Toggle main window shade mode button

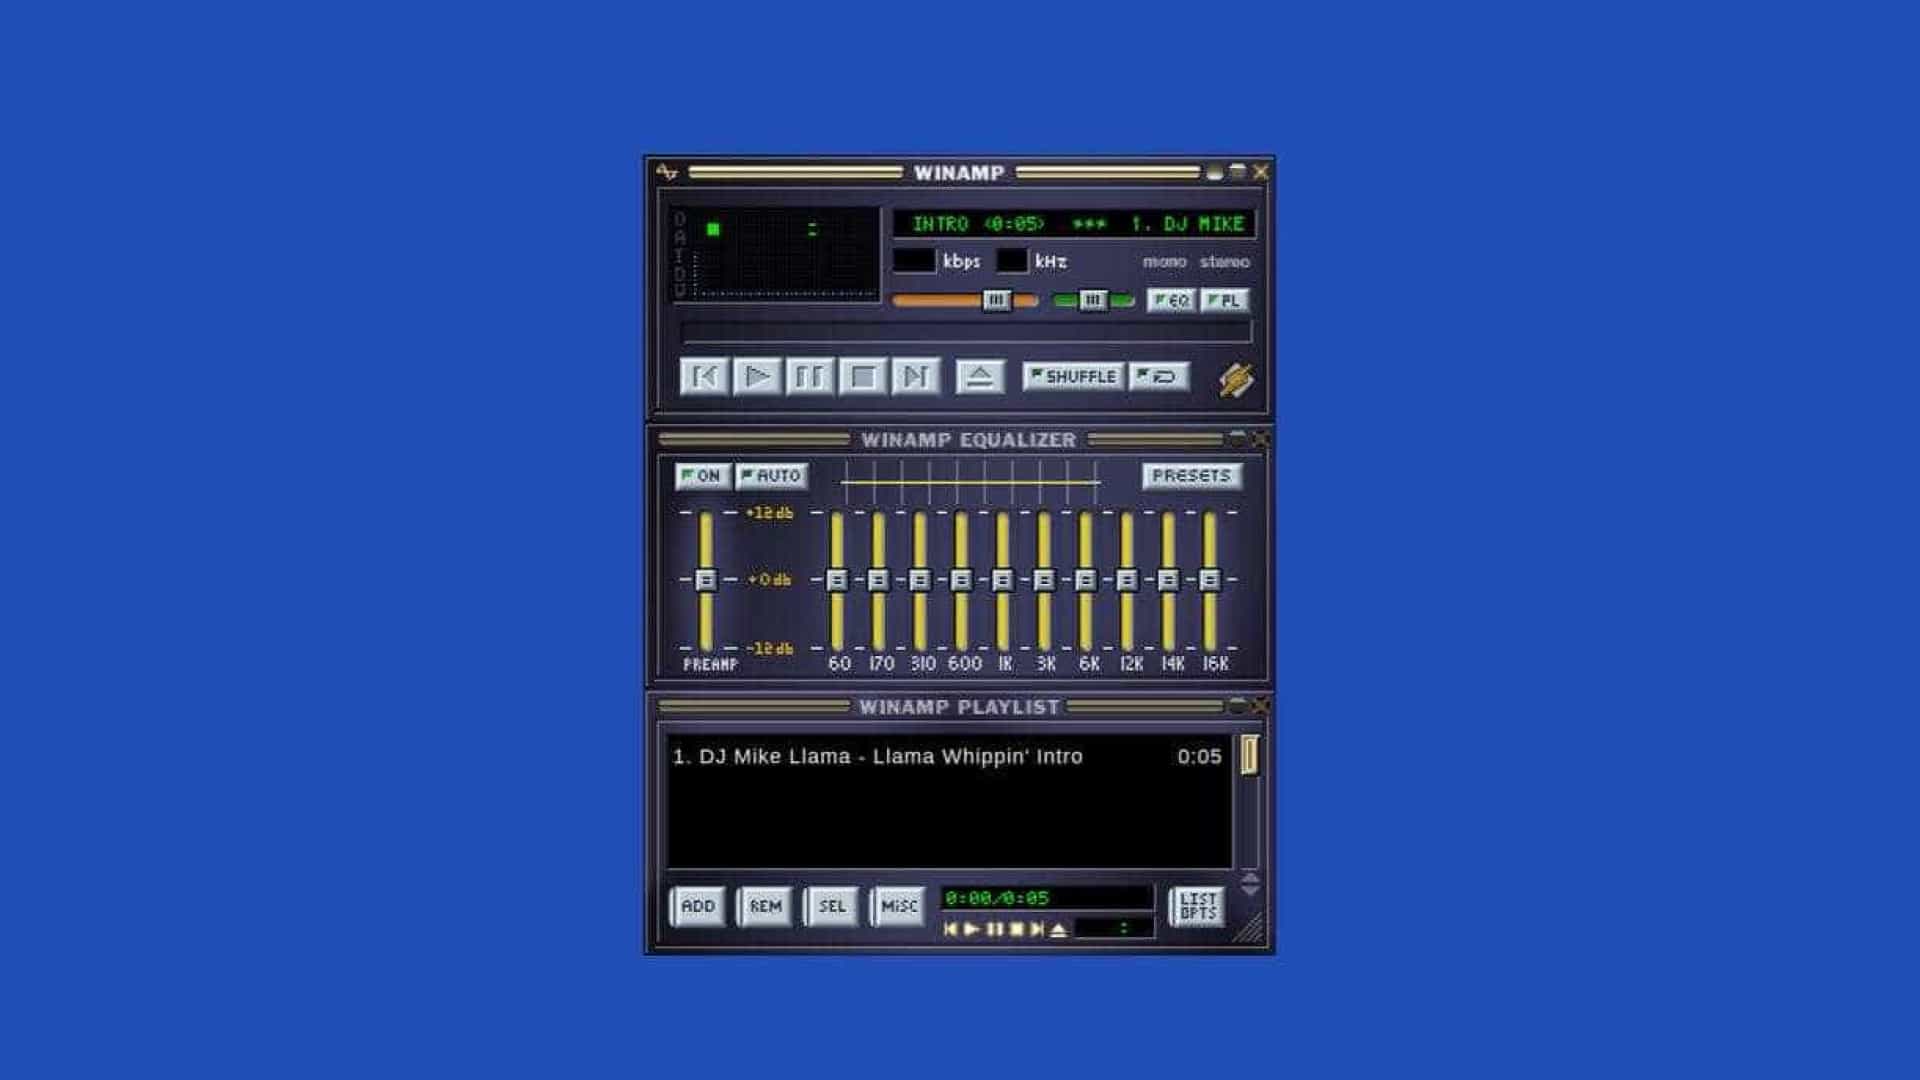[1238, 172]
